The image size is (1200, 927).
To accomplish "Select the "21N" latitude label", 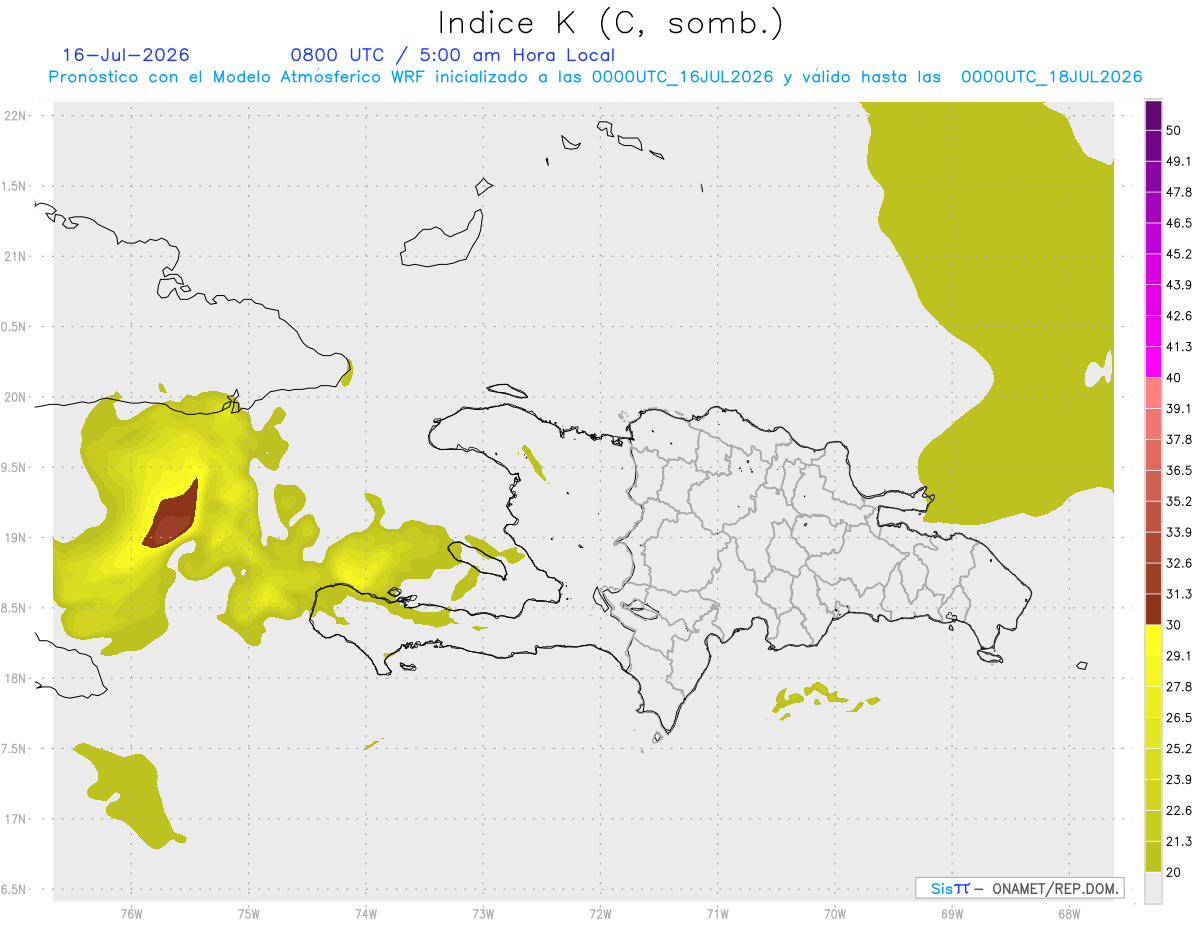I will [x=17, y=257].
